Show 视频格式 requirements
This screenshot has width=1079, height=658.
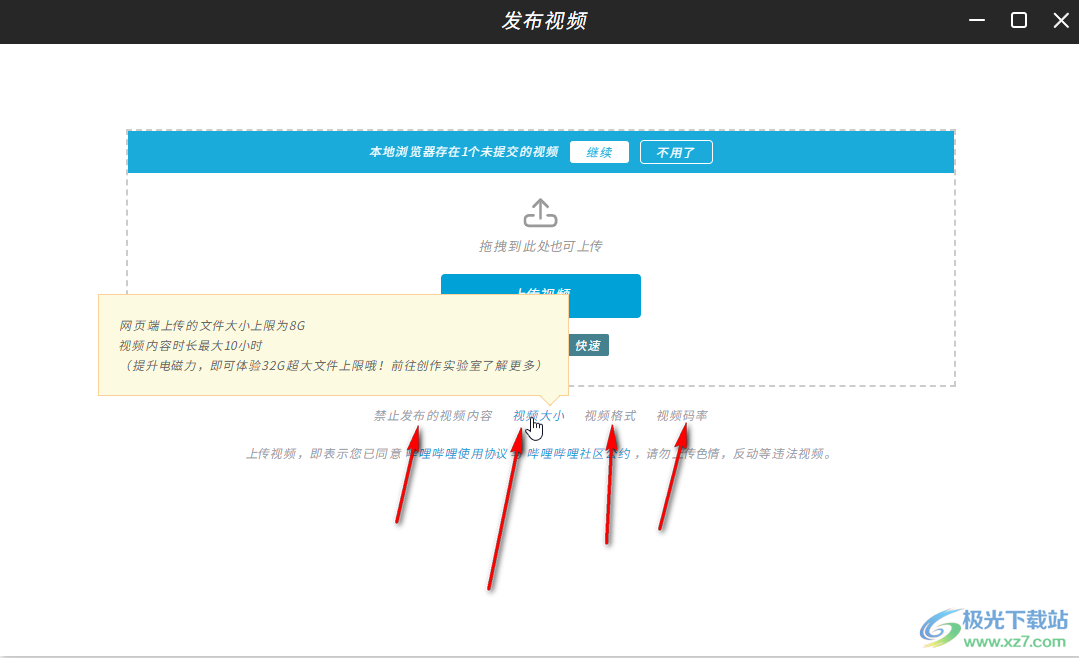(610, 416)
